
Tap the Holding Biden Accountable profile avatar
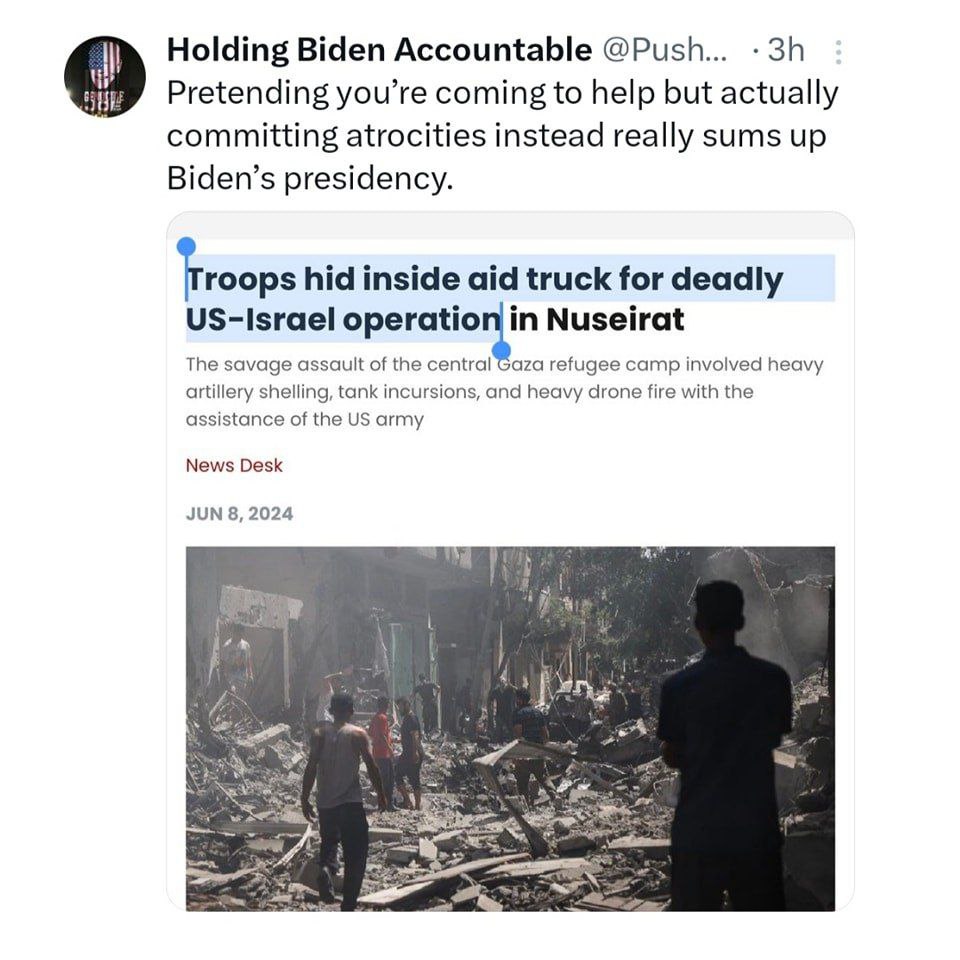point(105,77)
